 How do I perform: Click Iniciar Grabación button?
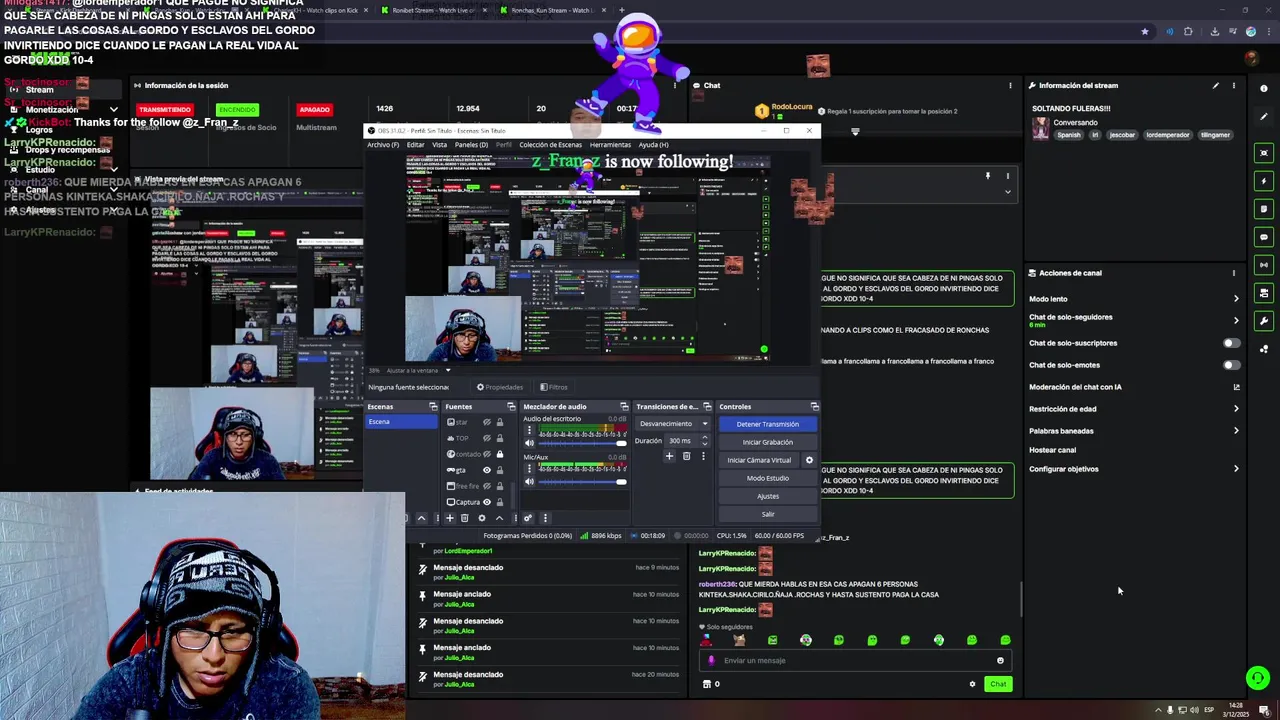coord(767,442)
